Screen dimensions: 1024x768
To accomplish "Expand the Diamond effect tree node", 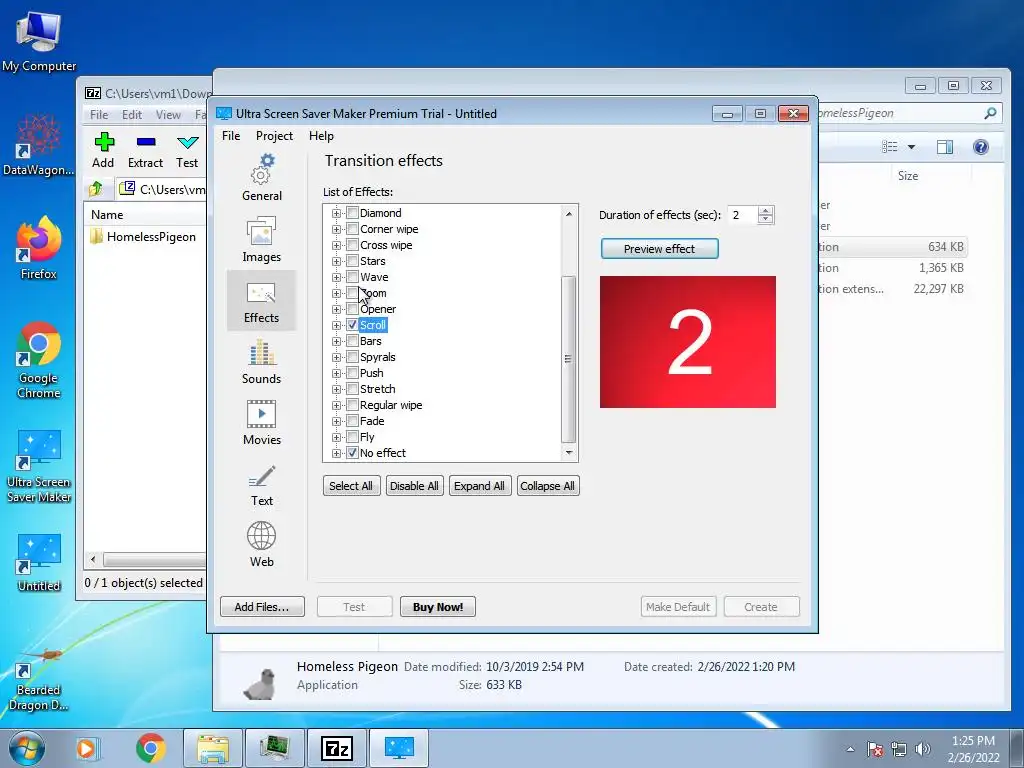I will click(336, 213).
